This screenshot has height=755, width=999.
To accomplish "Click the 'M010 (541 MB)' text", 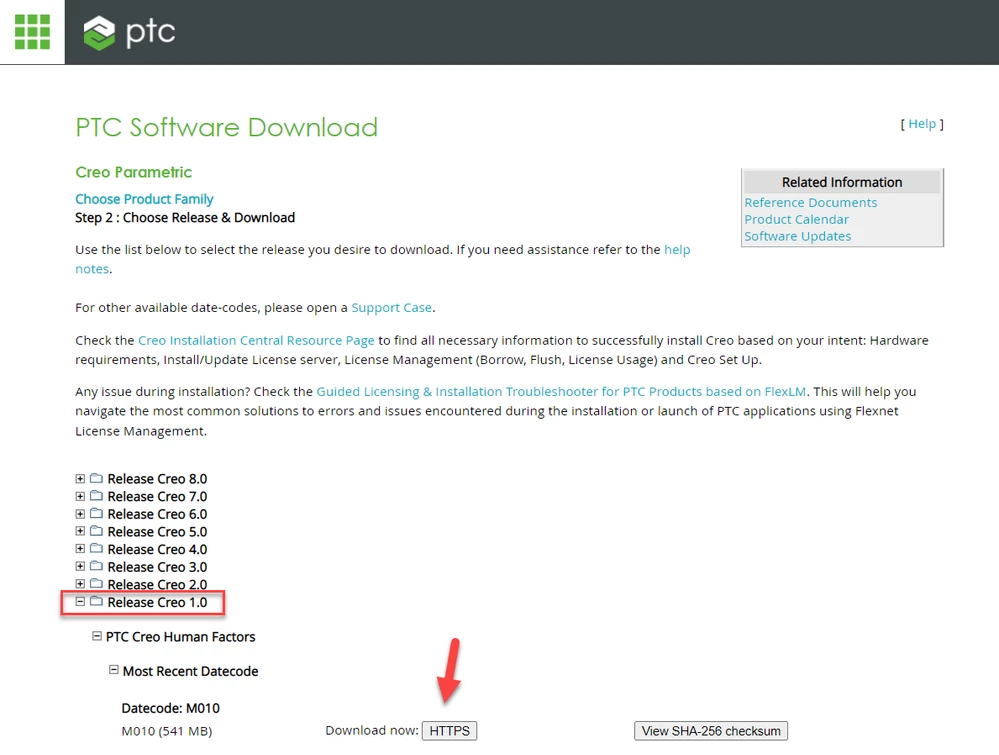I will [167, 731].
